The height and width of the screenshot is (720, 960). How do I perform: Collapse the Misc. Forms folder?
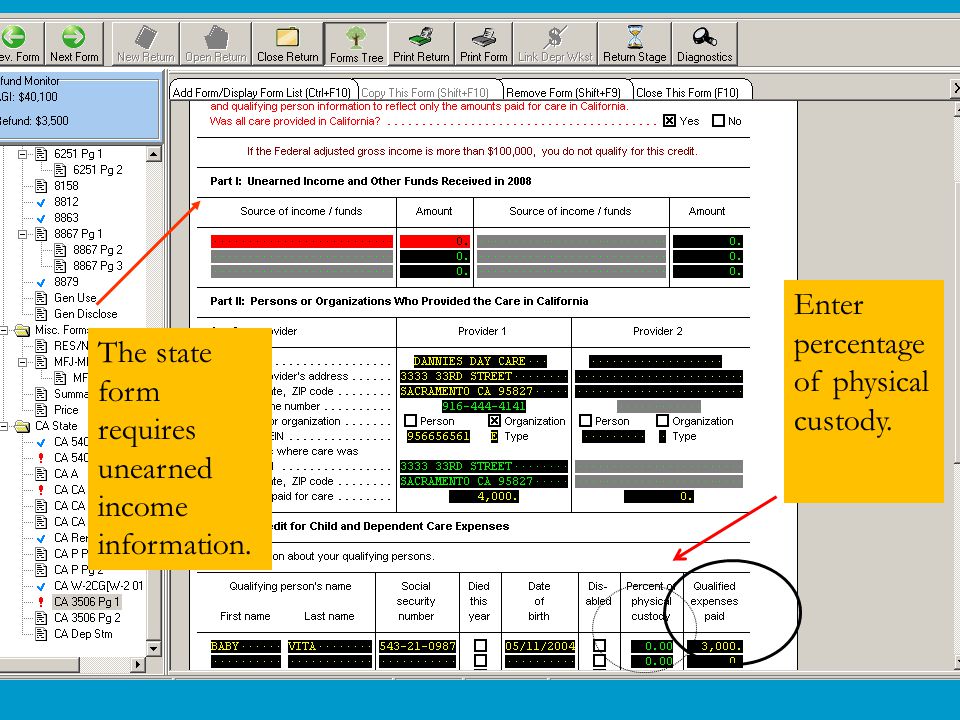(x=4, y=330)
